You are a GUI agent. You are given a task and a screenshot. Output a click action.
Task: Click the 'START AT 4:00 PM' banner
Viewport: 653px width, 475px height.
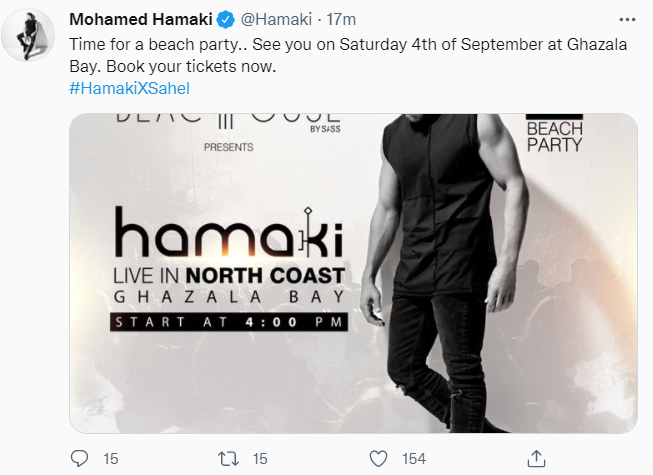click(x=230, y=322)
